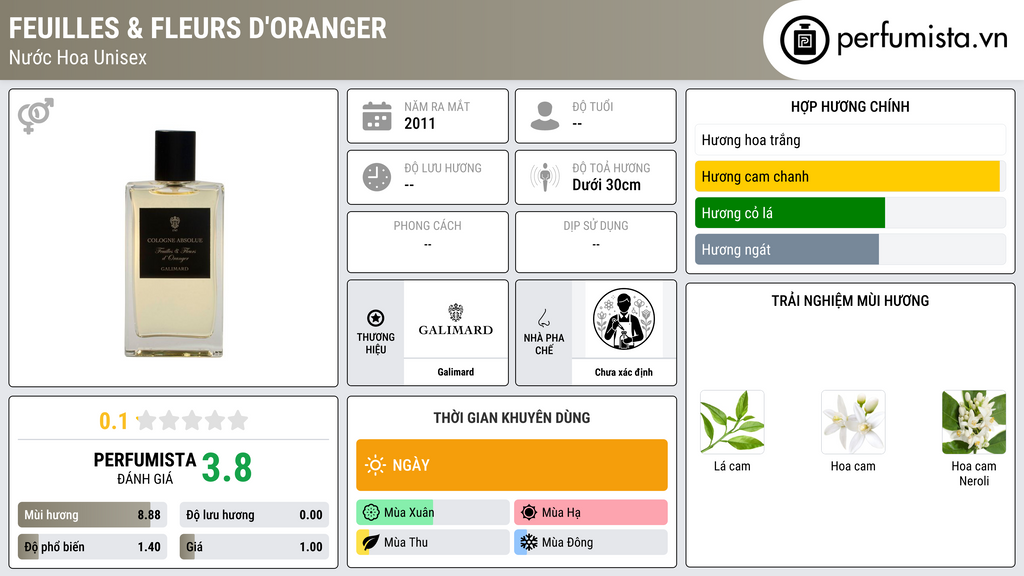Click the snowflake icon for Mùa Đông
Screen dimensions: 1024x576
point(529,542)
